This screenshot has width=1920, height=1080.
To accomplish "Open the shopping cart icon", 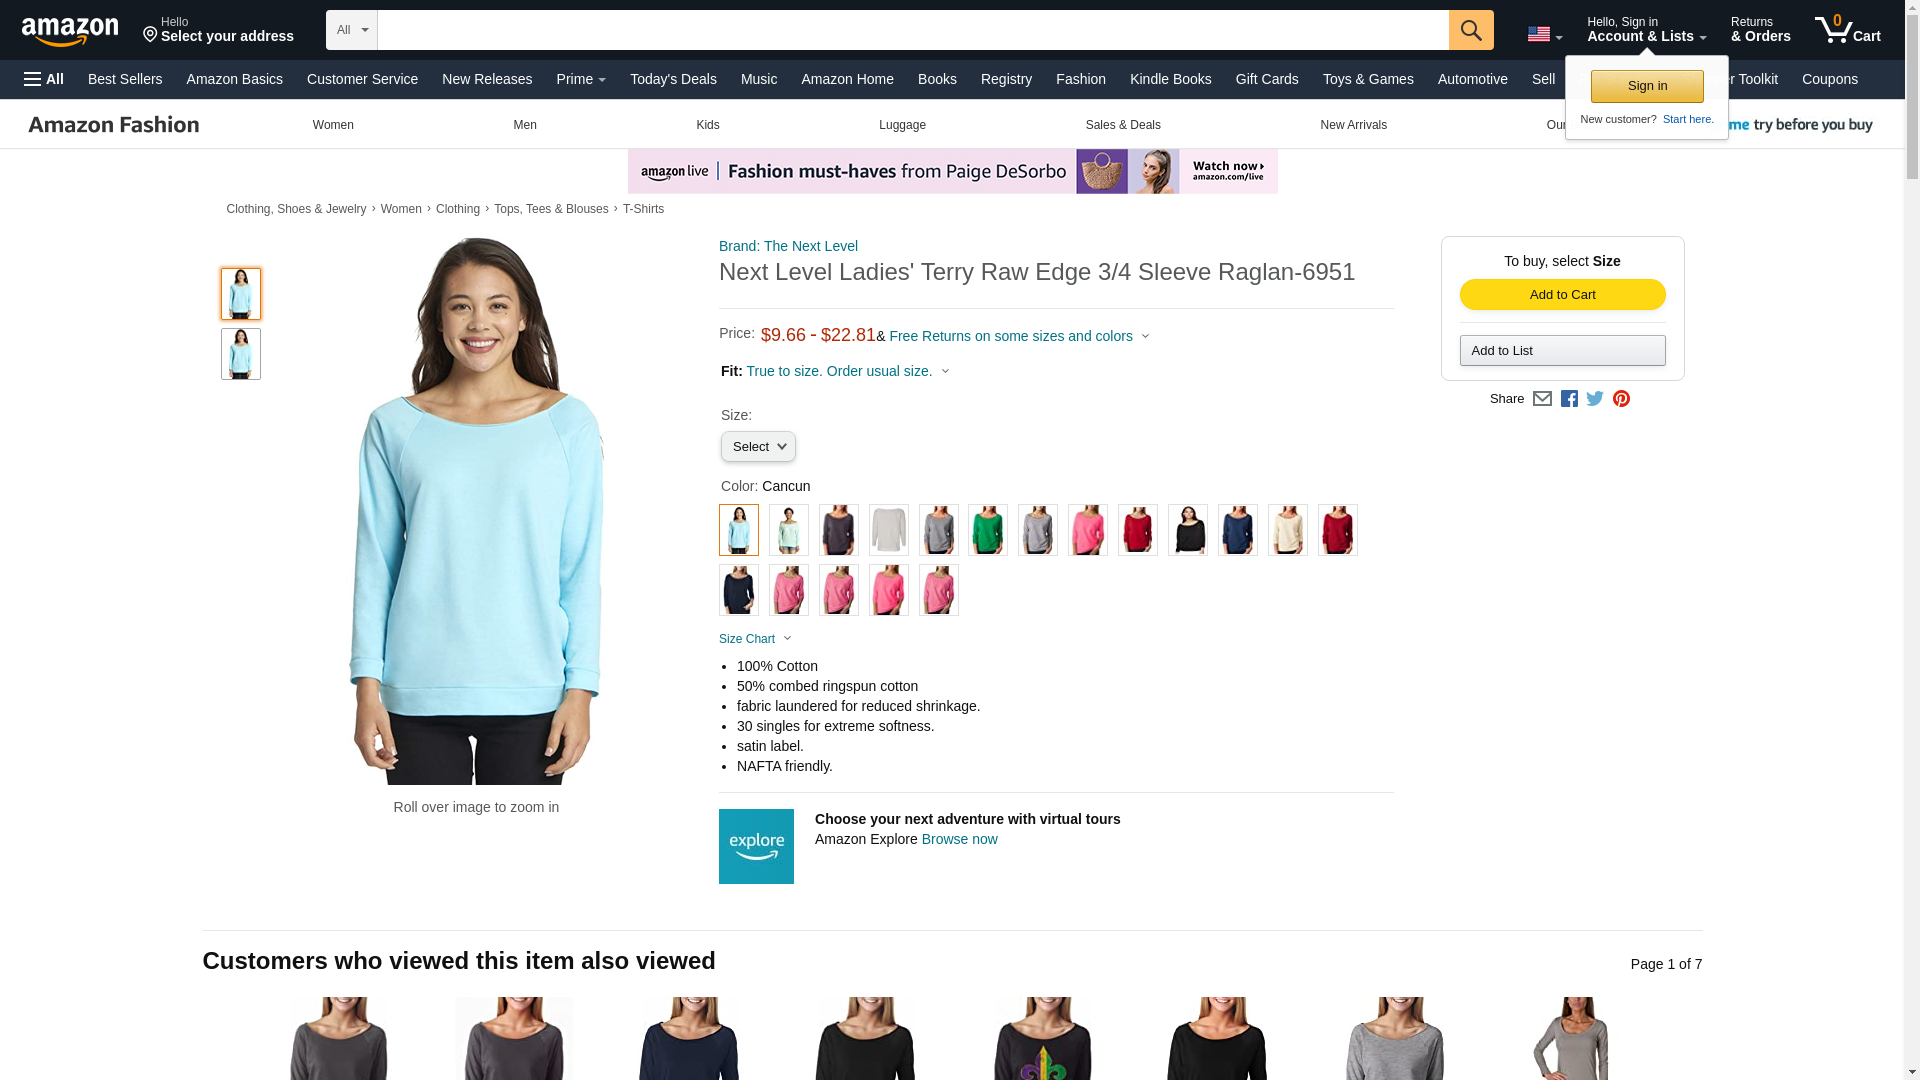I will 1847,29.
